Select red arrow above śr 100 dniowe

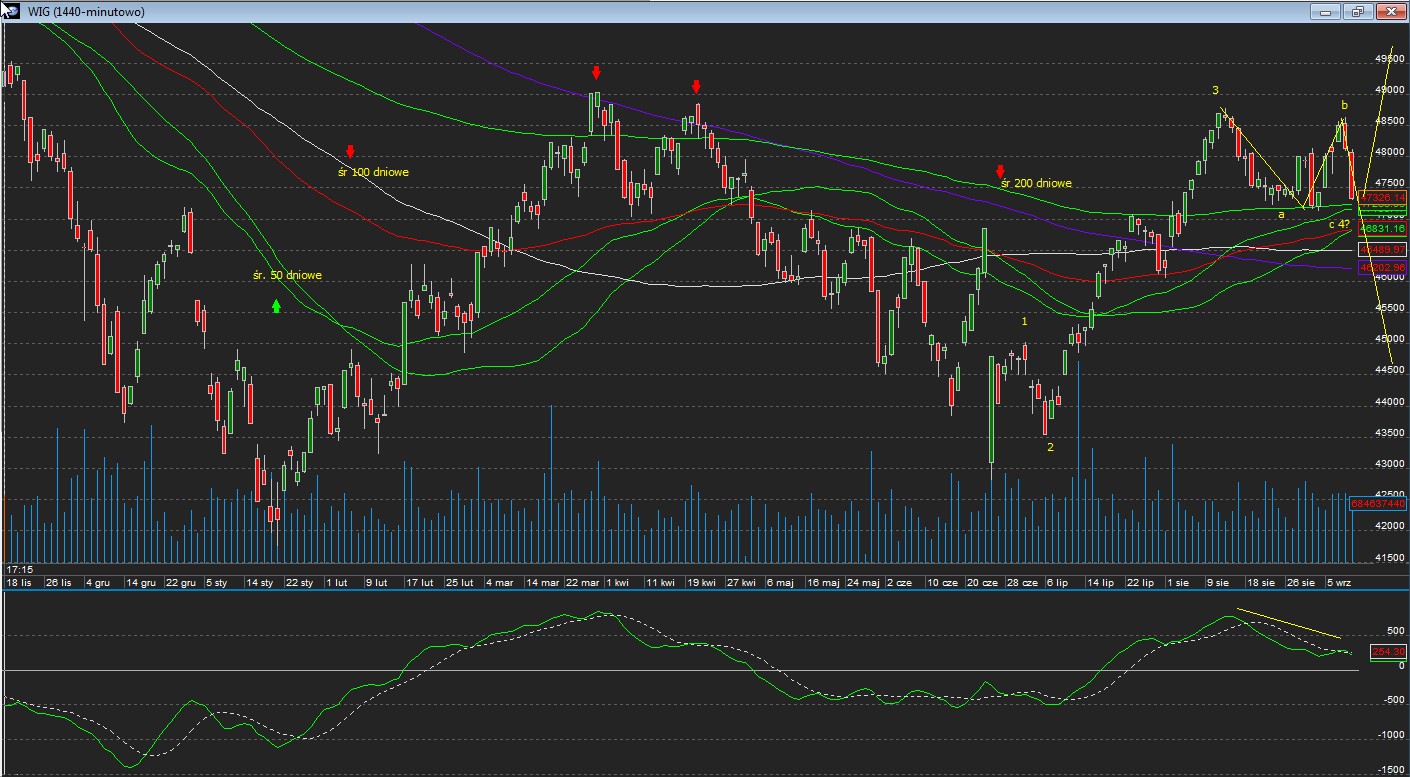pos(350,152)
